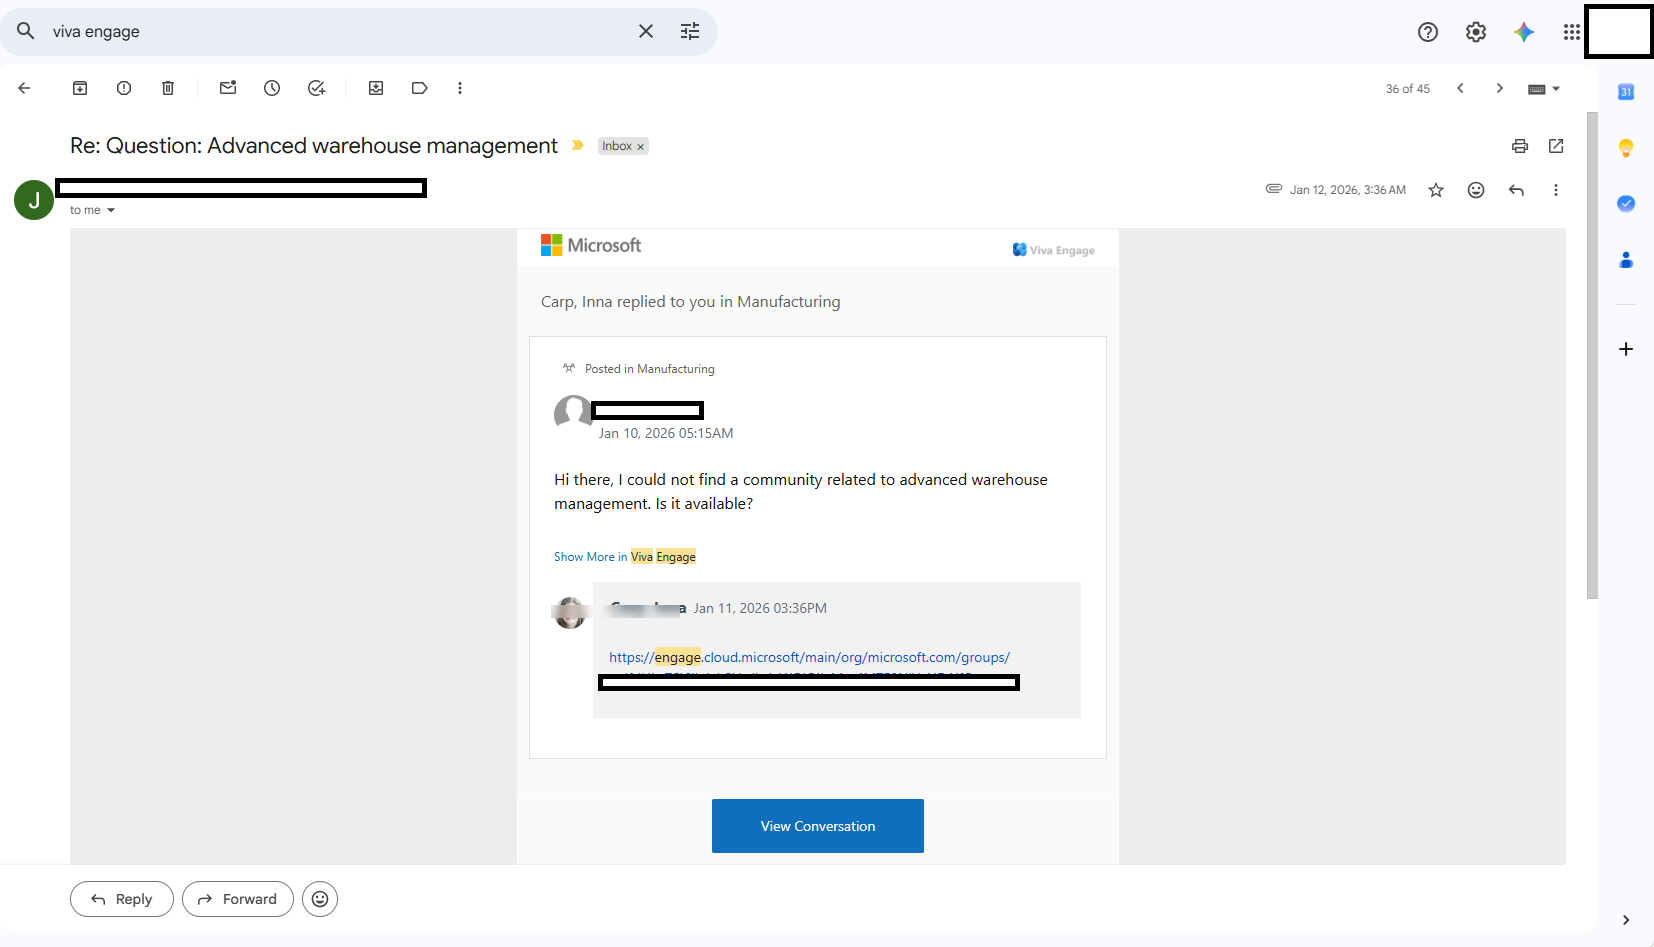This screenshot has width=1654, height=947.
Task: Go back to the search results list
Action: click(x=25, y=88)
